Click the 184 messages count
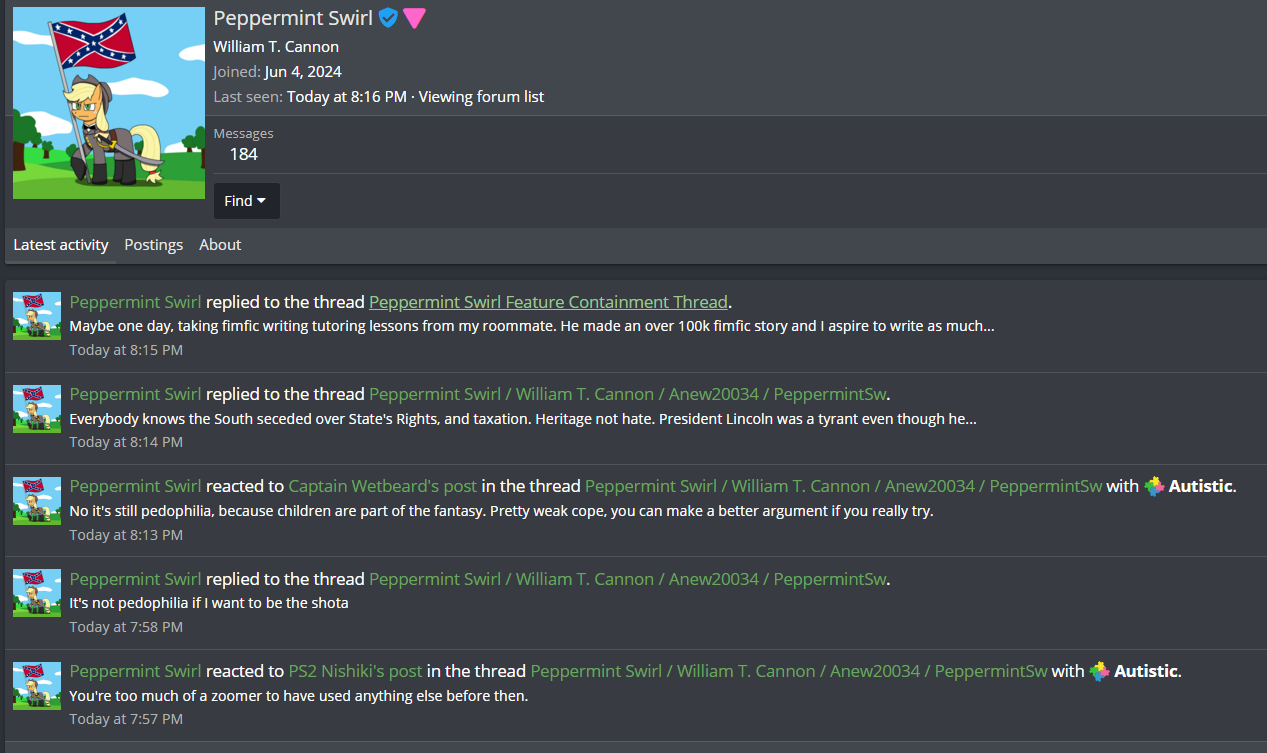1267x753 pixels. [x=243, y=154]
